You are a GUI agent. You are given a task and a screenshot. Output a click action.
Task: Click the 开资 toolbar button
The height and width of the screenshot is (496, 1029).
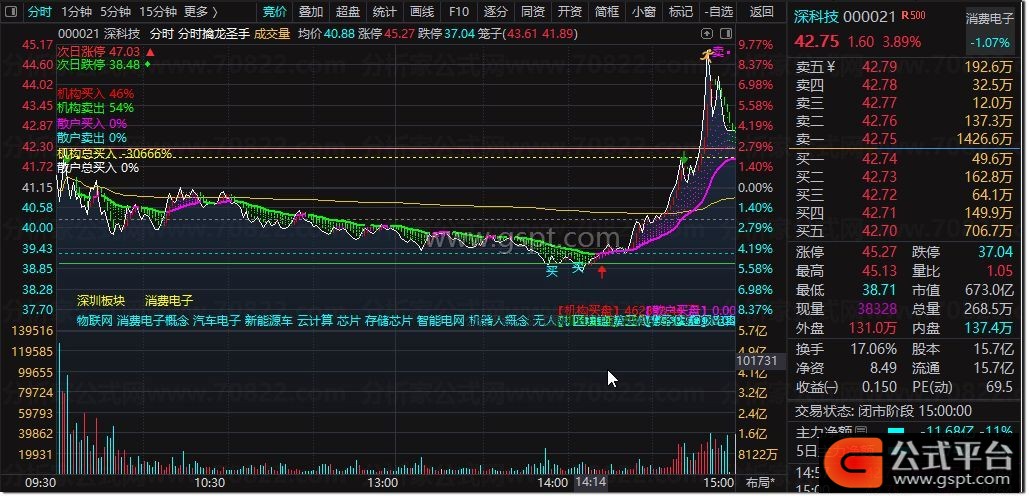tap(570, 12)
